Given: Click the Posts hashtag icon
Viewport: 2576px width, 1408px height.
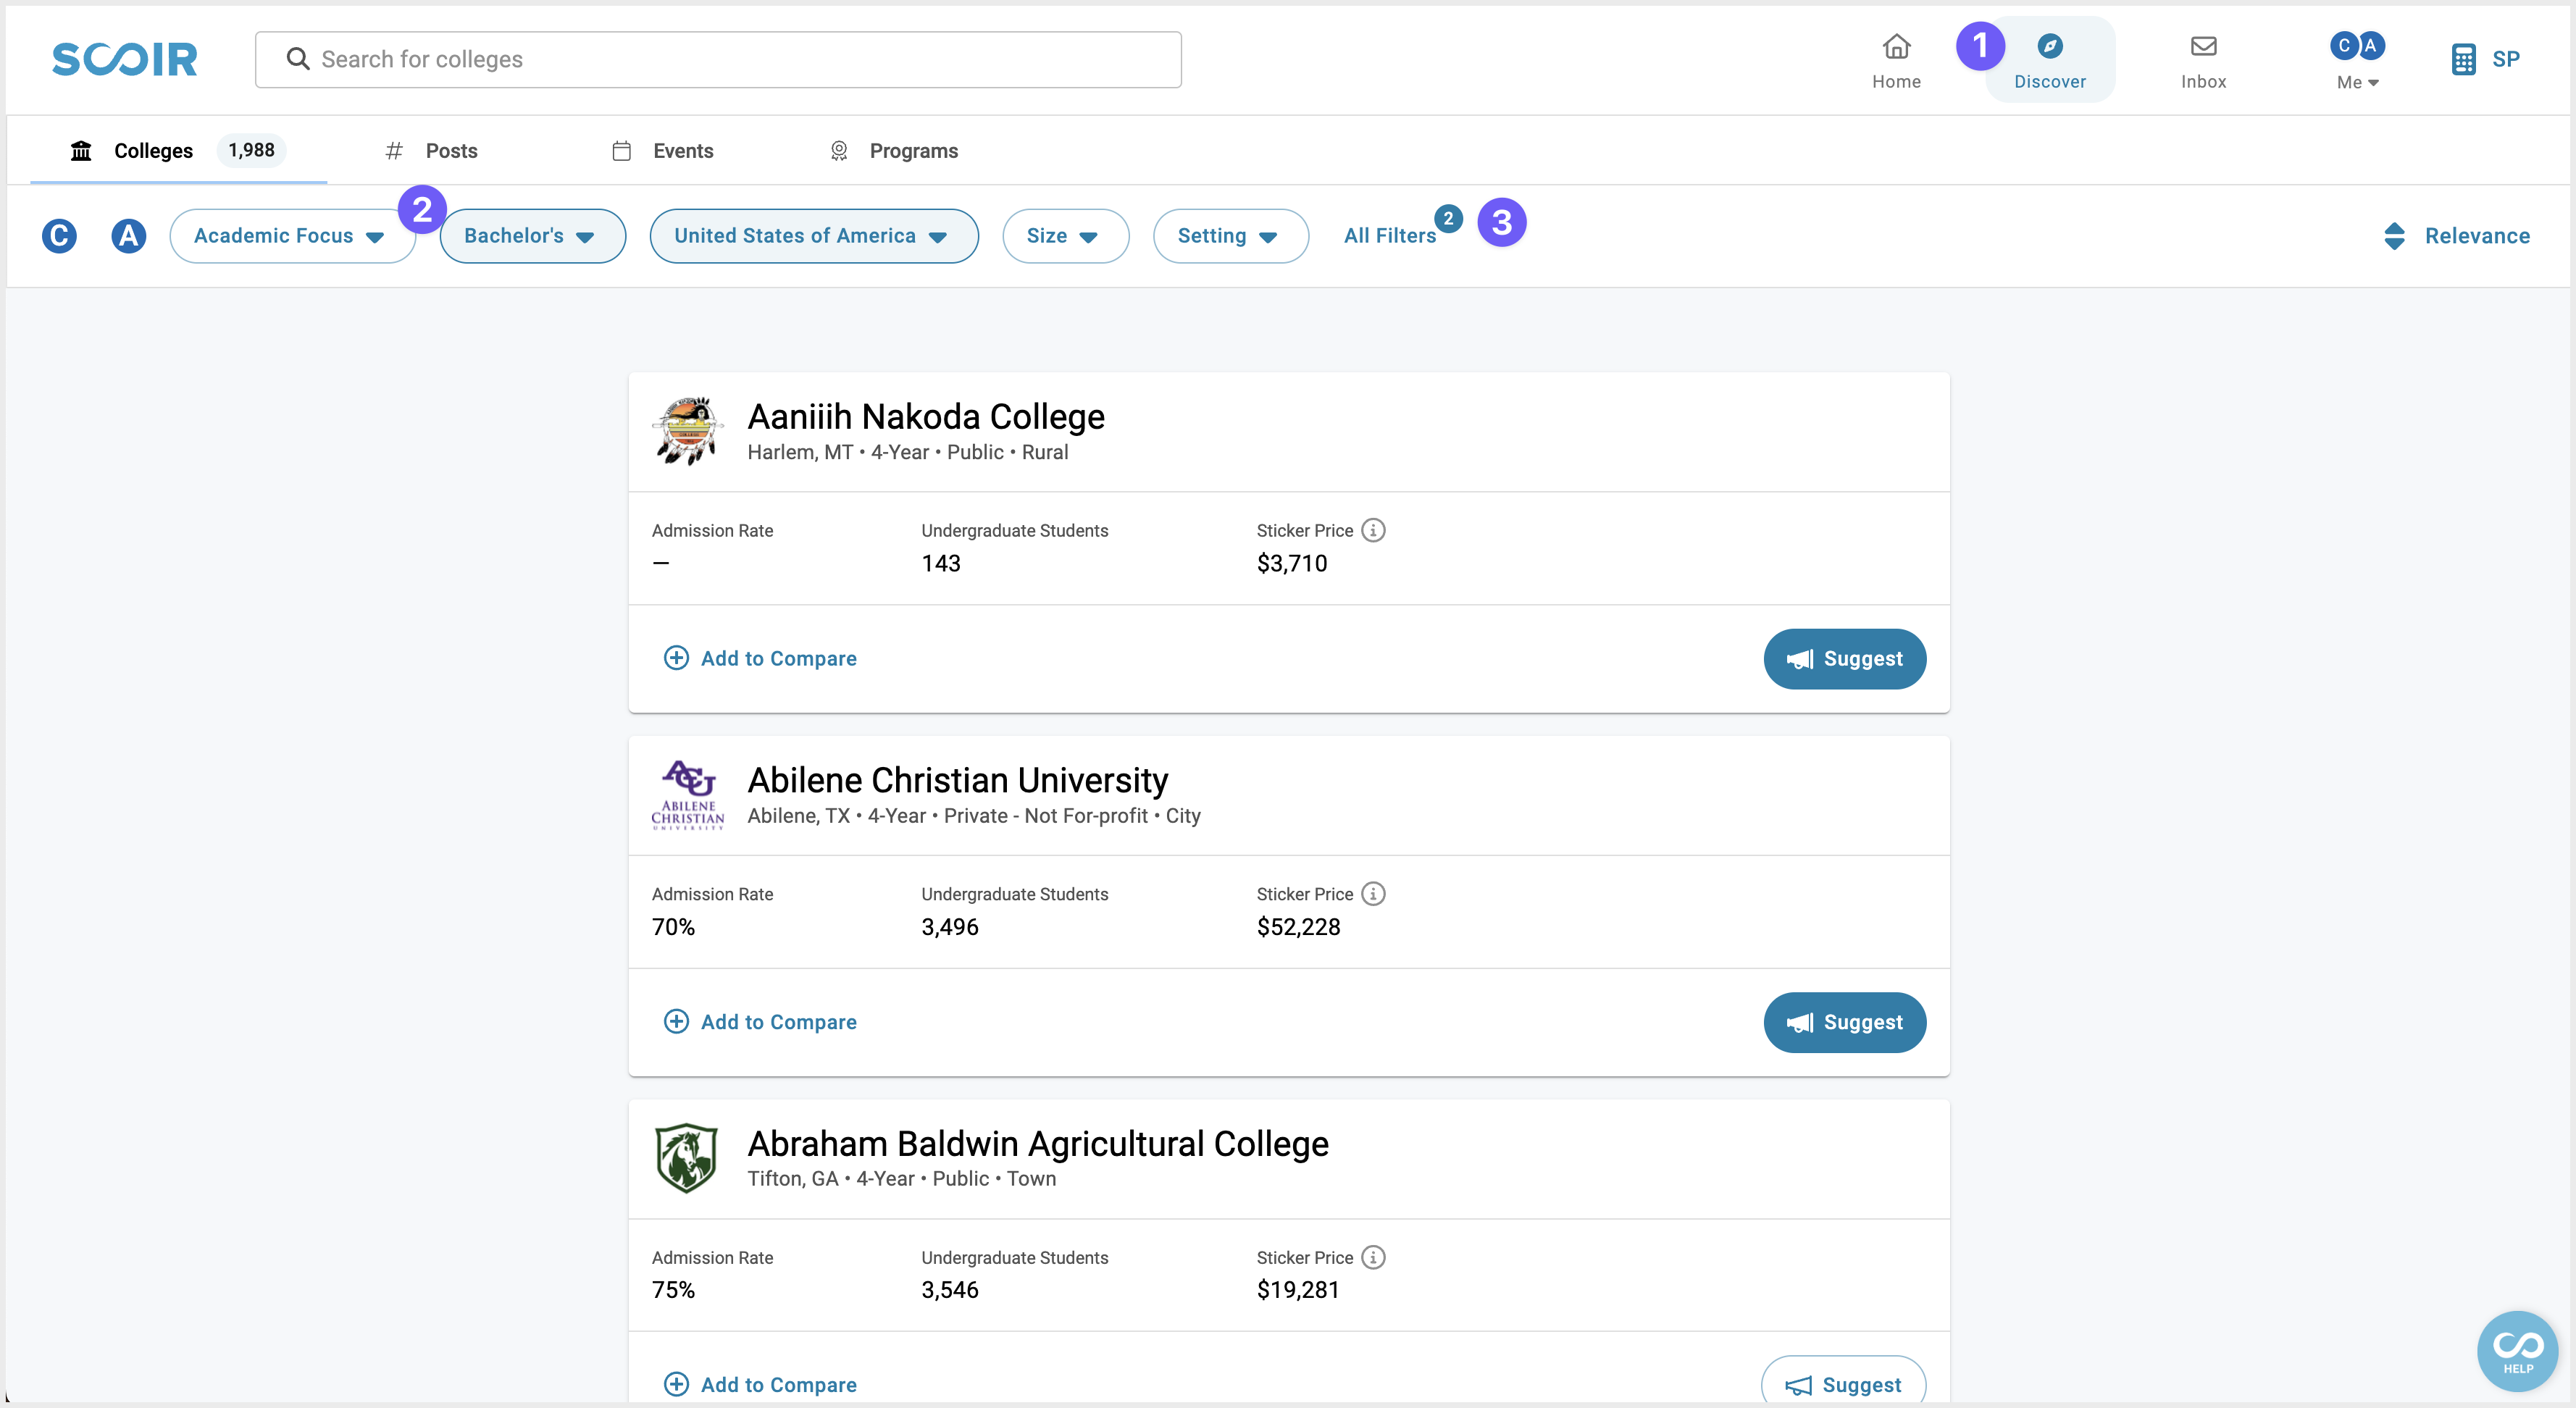Looking at the screenshot, I should click(390, 149).
